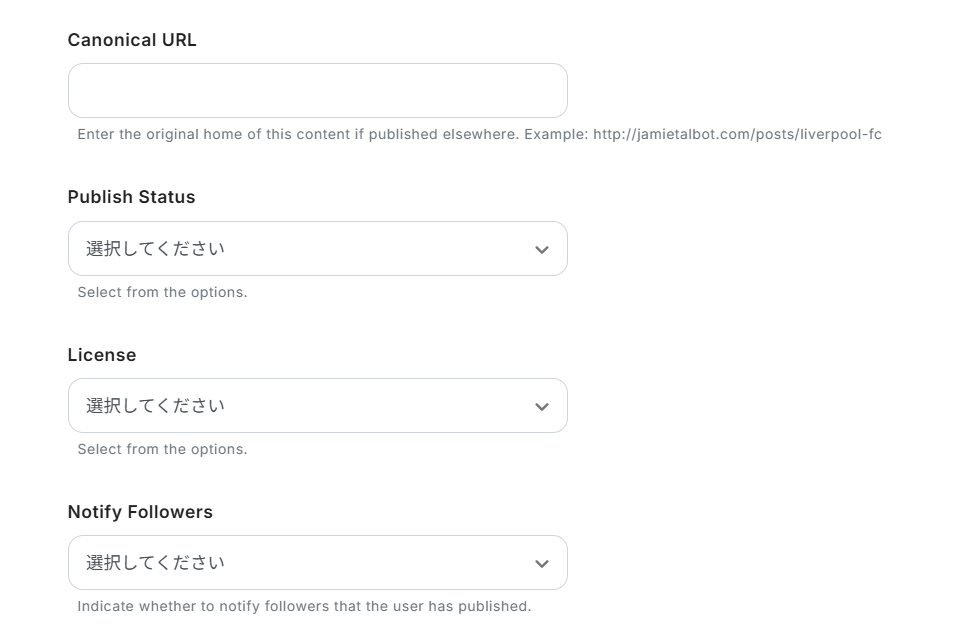
Task: Click the 選択してください placeholder in License
Action: coord(155,406)
